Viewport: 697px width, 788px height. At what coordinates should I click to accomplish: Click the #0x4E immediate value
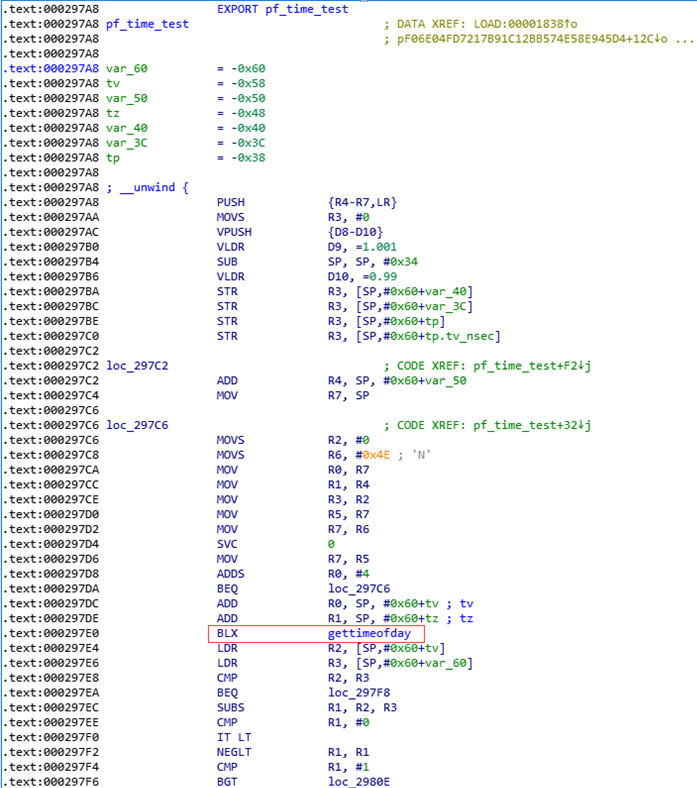[373, 455]
